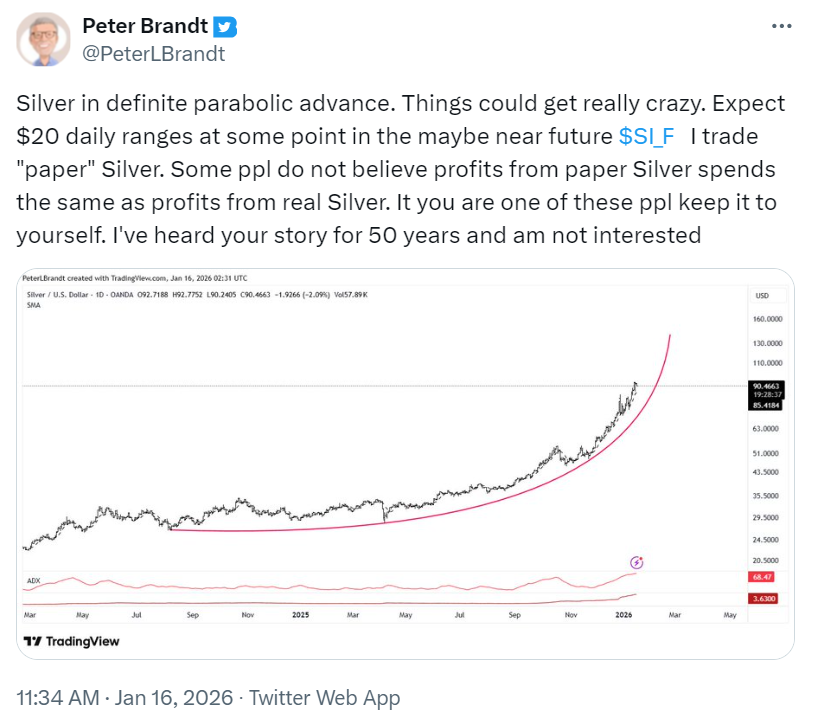Open the silver chart image

tap(400, 450)
